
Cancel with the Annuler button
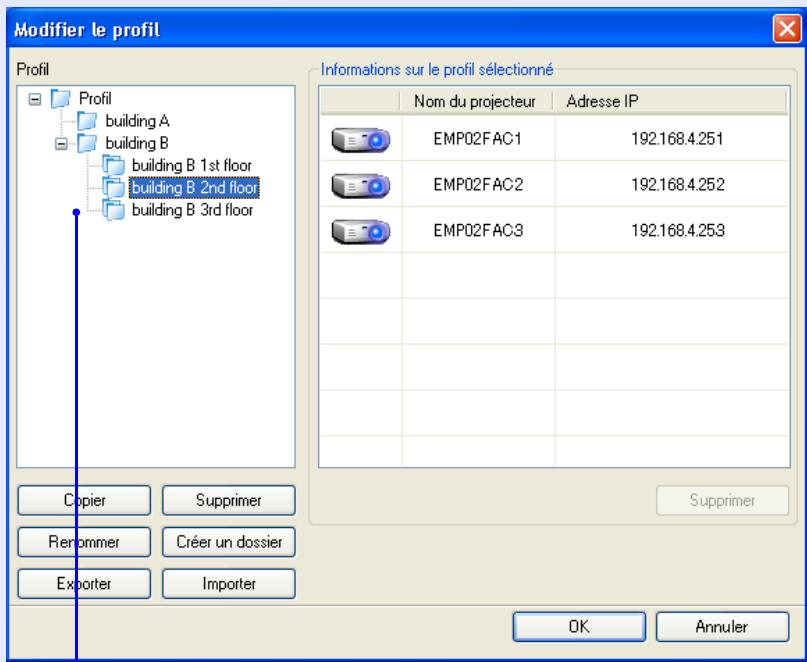pyautogui.click(x=722, y=626)
